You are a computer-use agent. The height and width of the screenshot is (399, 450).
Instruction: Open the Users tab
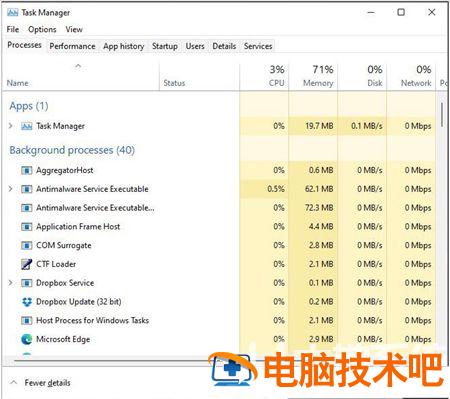point(195,46)
